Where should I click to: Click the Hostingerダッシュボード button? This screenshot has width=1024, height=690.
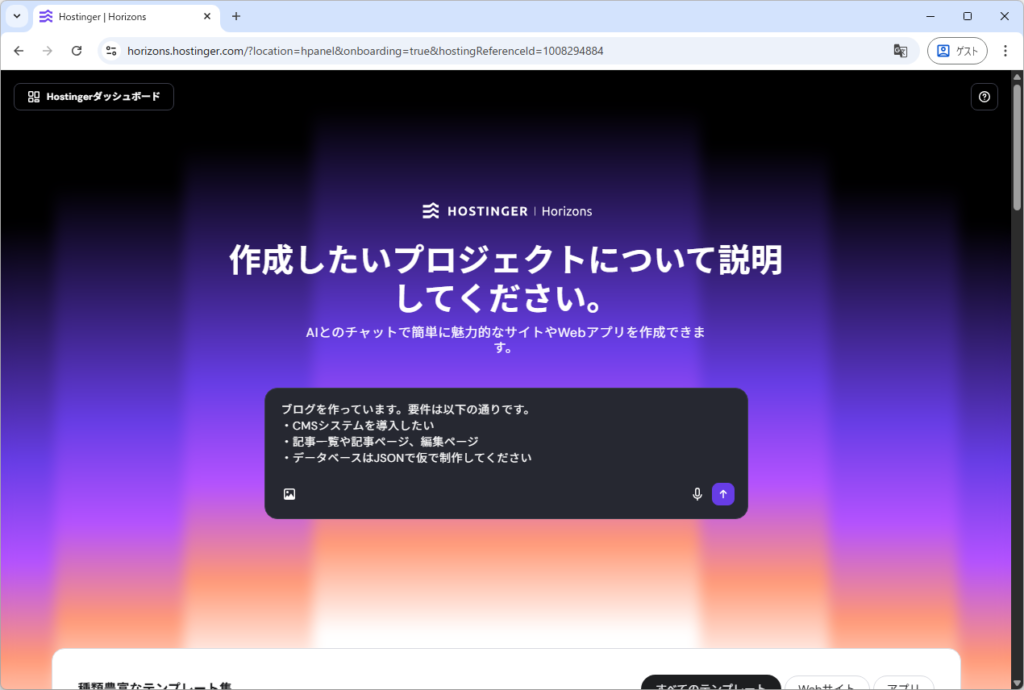(94, 97)
